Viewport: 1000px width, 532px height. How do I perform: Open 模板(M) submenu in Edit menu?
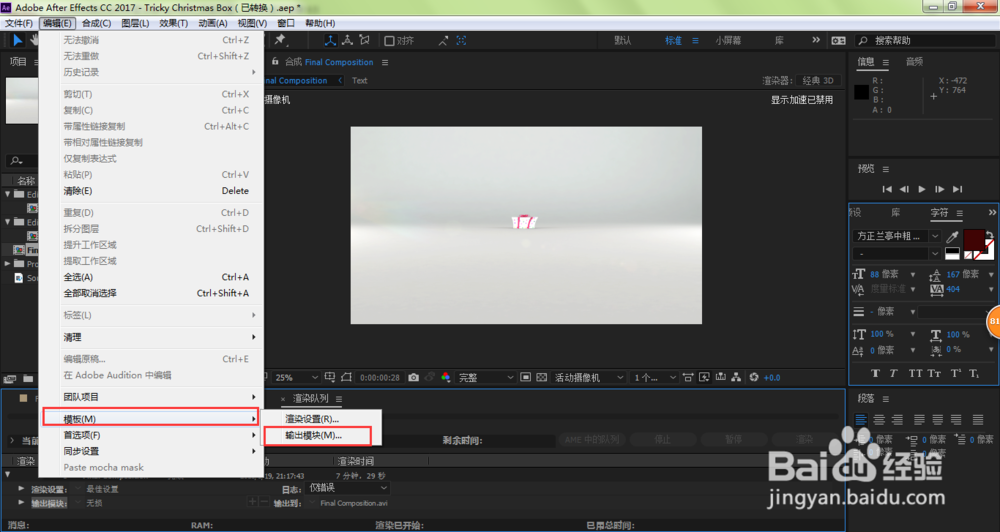(x=151, y=418)
